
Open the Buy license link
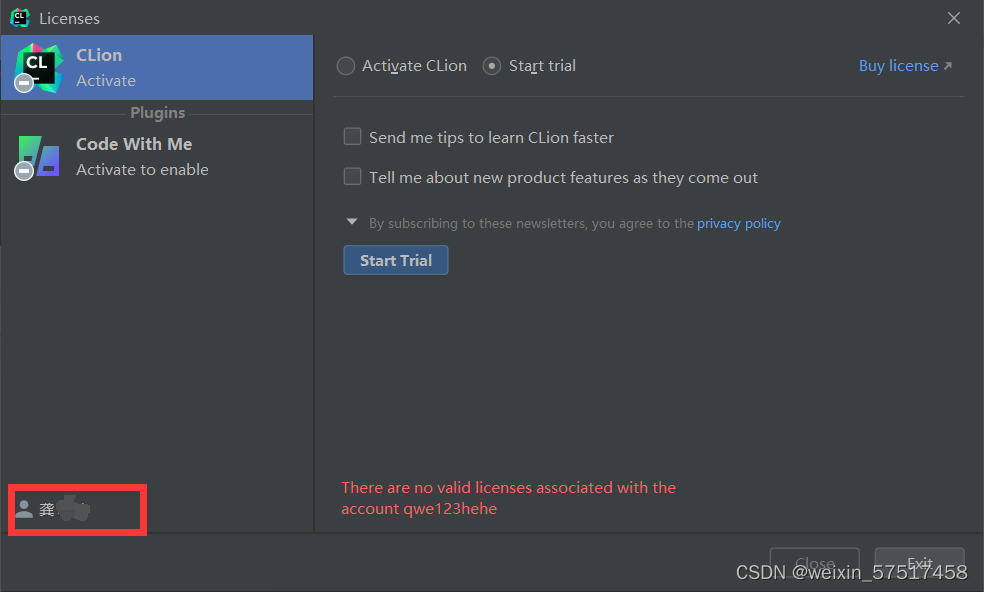coord(898,66)
